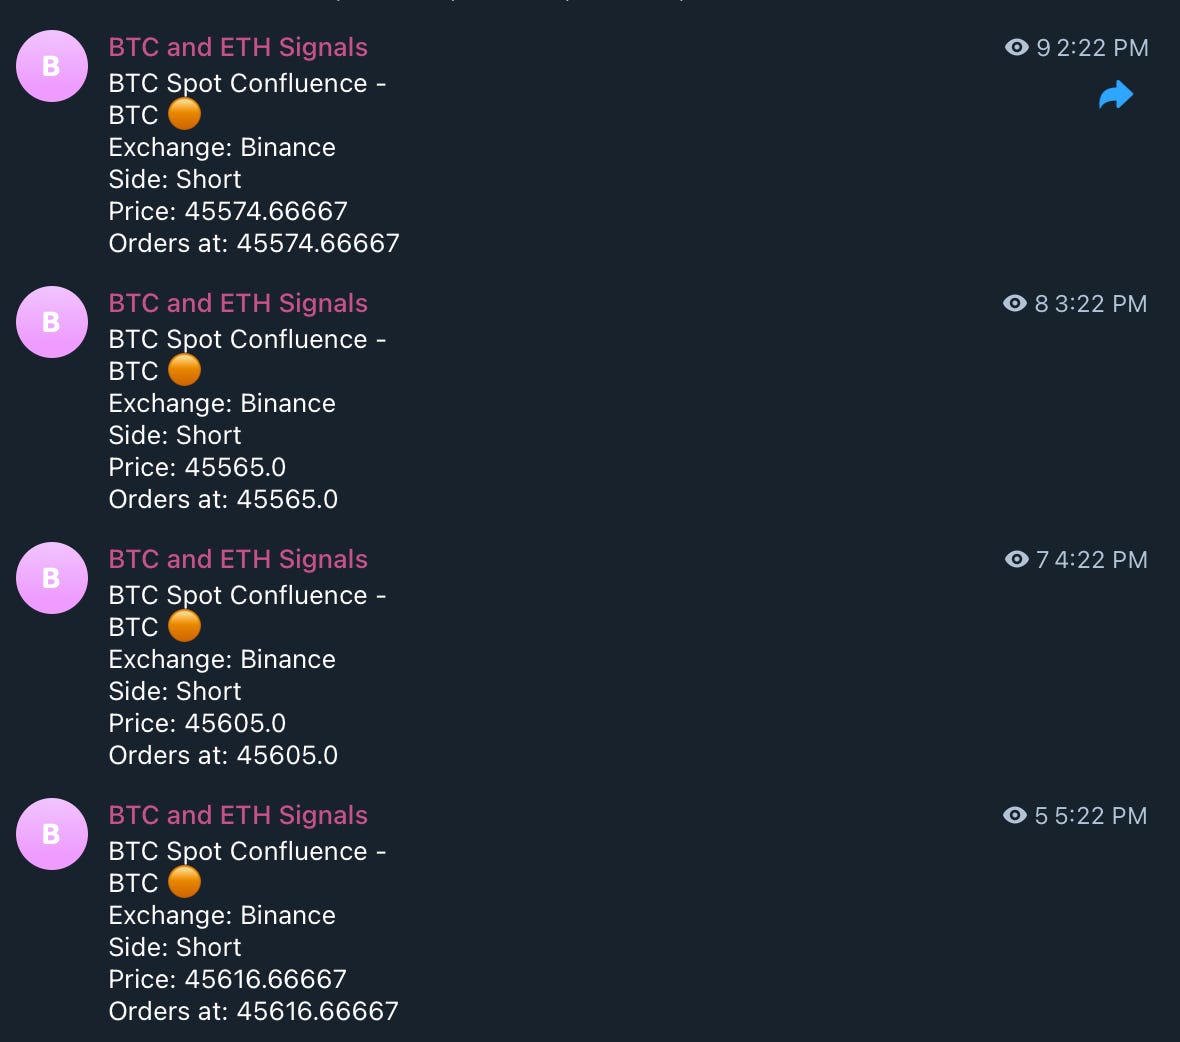This screenshot has width=1180, height=1042.
Task: Open avatar of the 3:22 PM message
Action: 52,322
